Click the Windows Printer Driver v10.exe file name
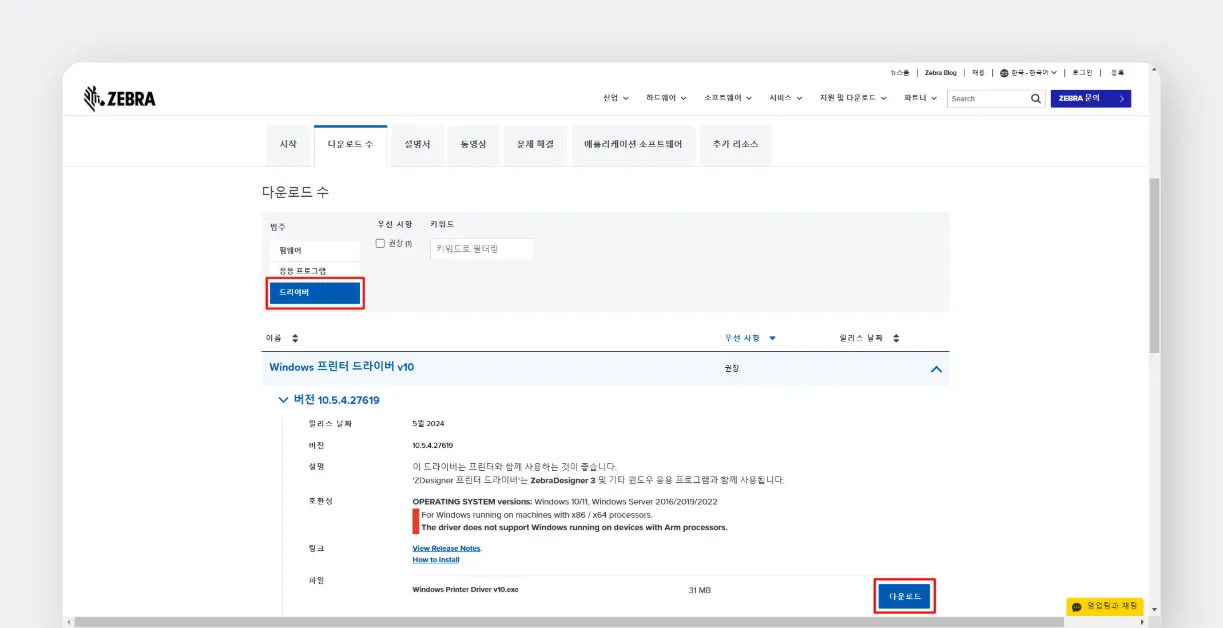Image resolution: width=1223 pixels, height=628 pixels. (x=465, y=590)
